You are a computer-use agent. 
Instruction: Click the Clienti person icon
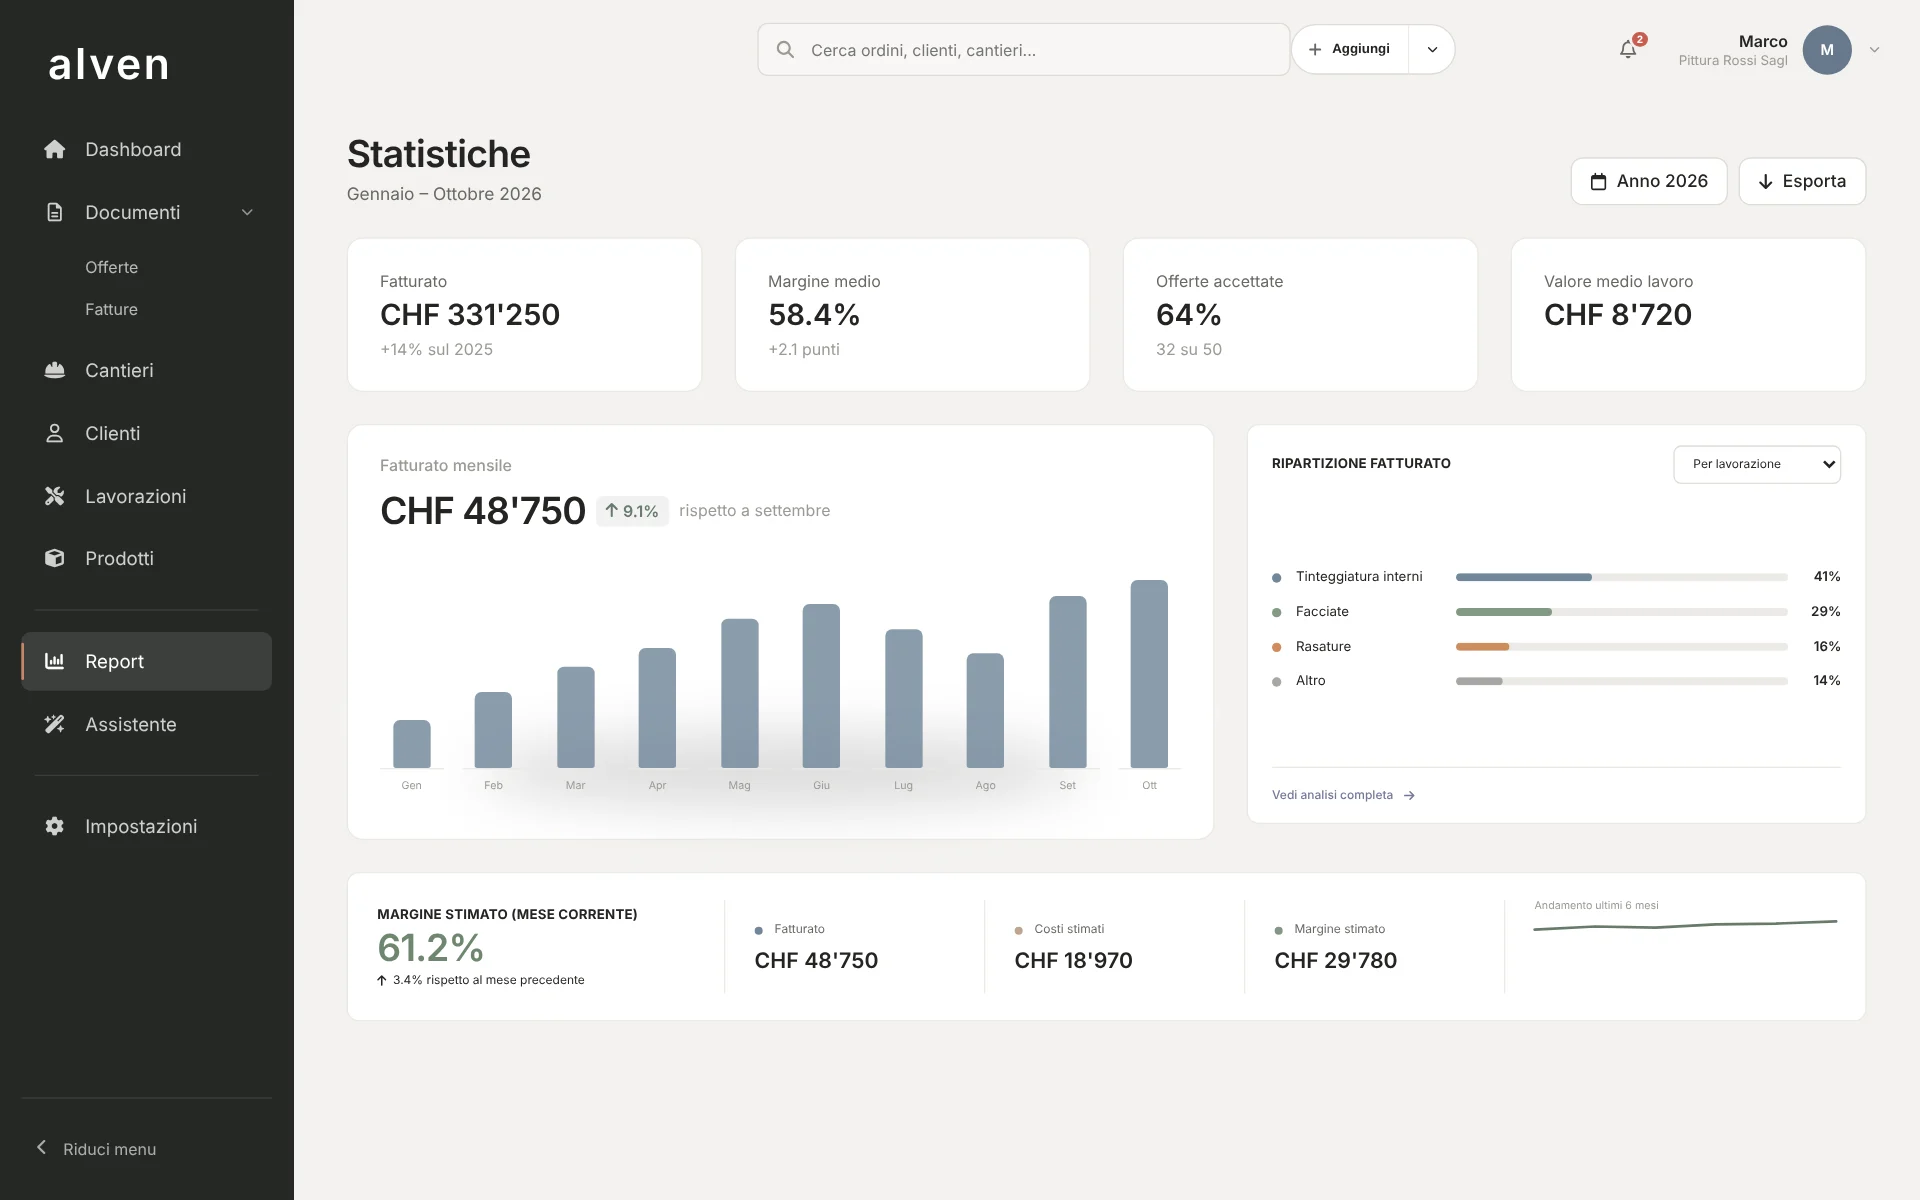(55, 433)
